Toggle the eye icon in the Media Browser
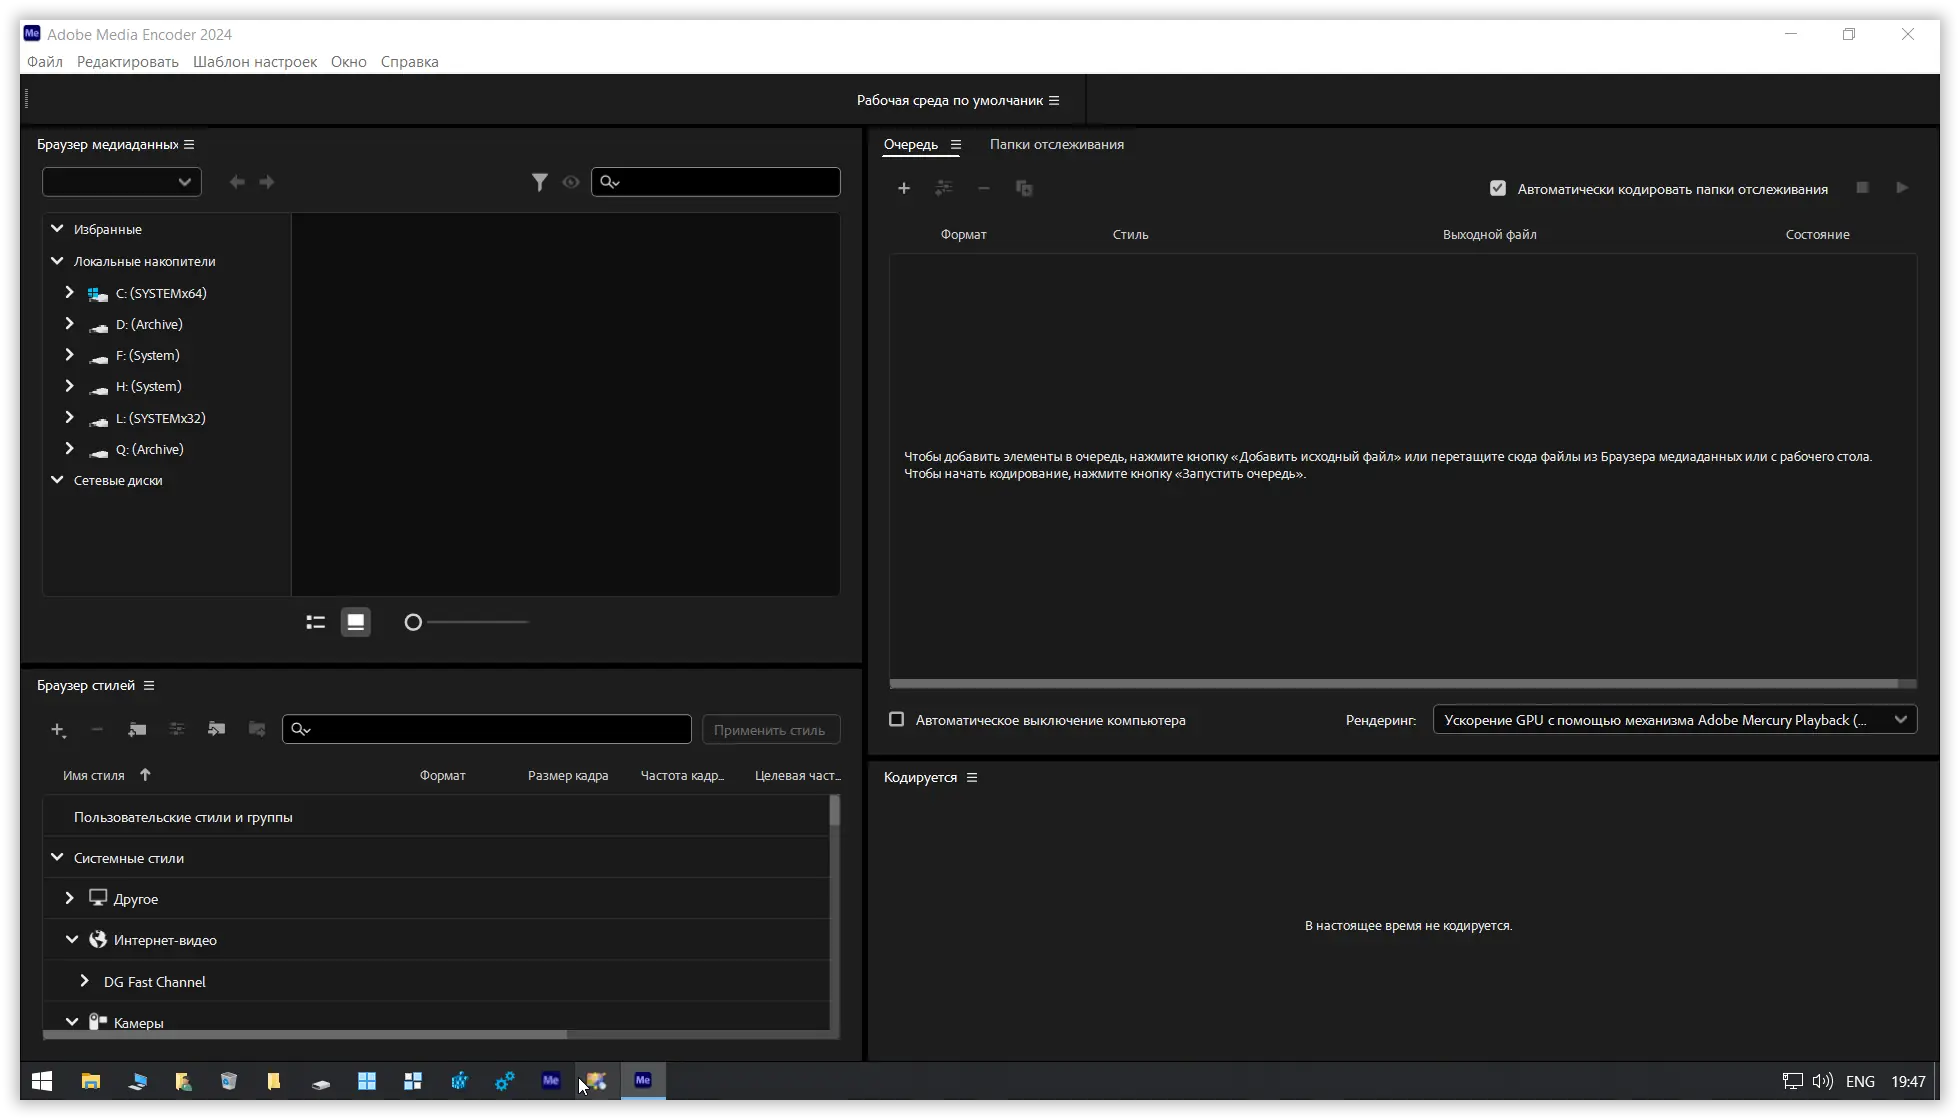 tap(571, 182)
